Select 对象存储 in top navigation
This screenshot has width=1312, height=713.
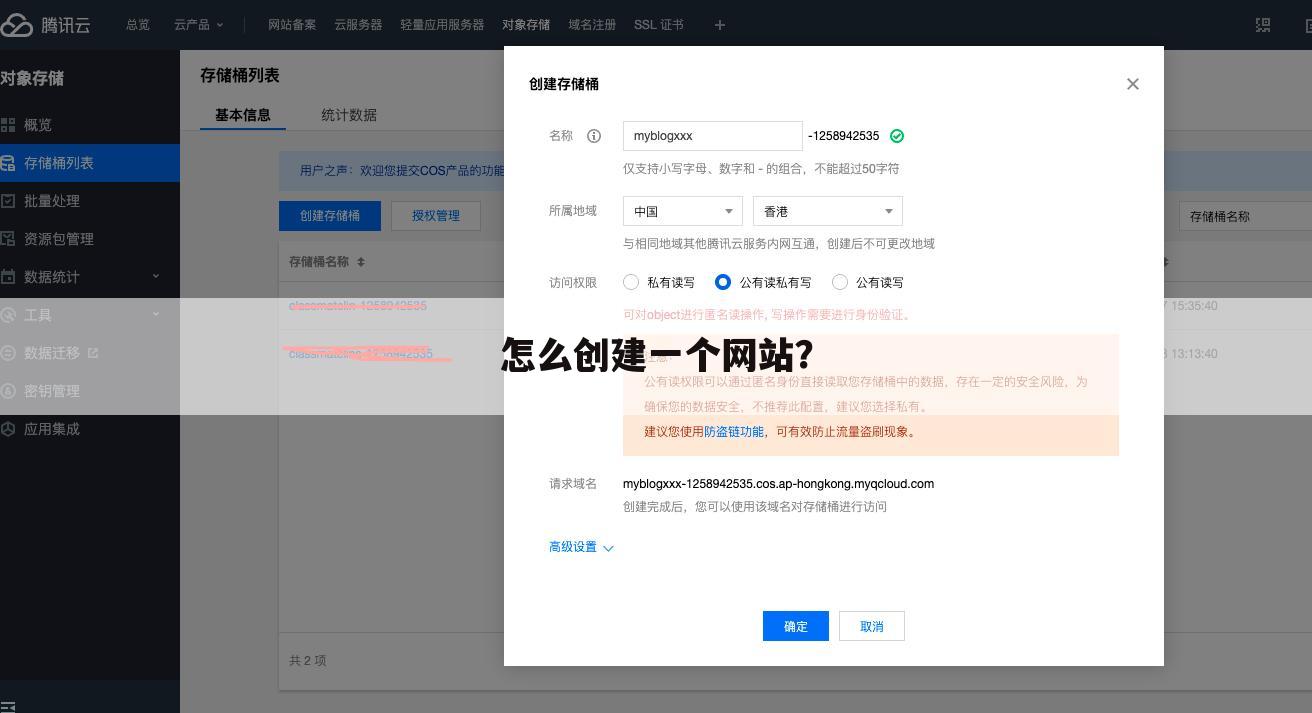pyautogui.click(x=526, y=25)
